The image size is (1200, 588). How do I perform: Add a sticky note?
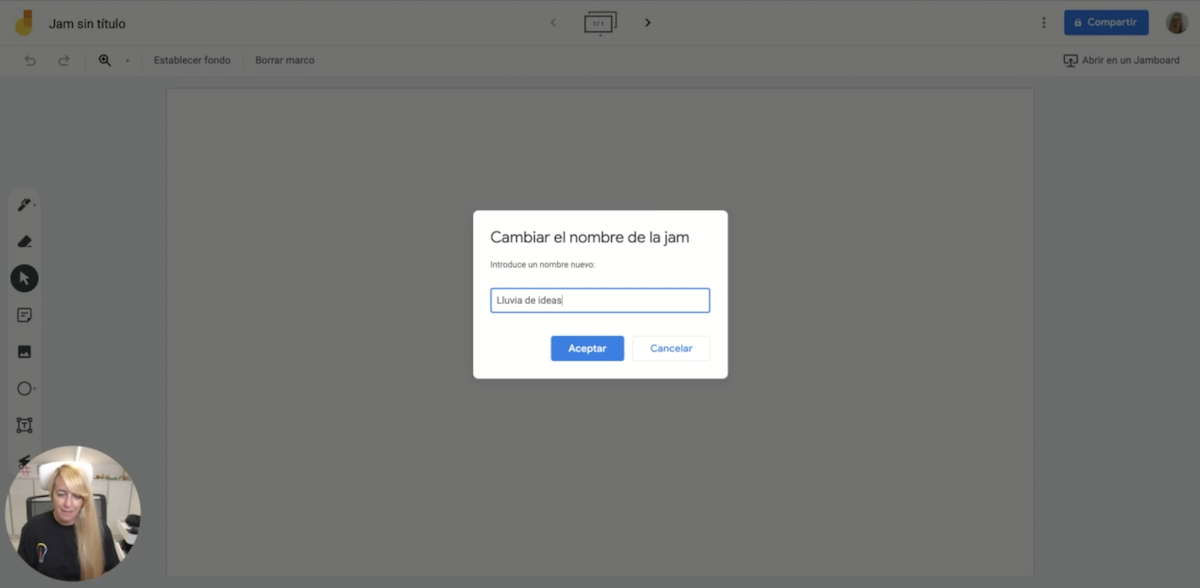[25, 315]
